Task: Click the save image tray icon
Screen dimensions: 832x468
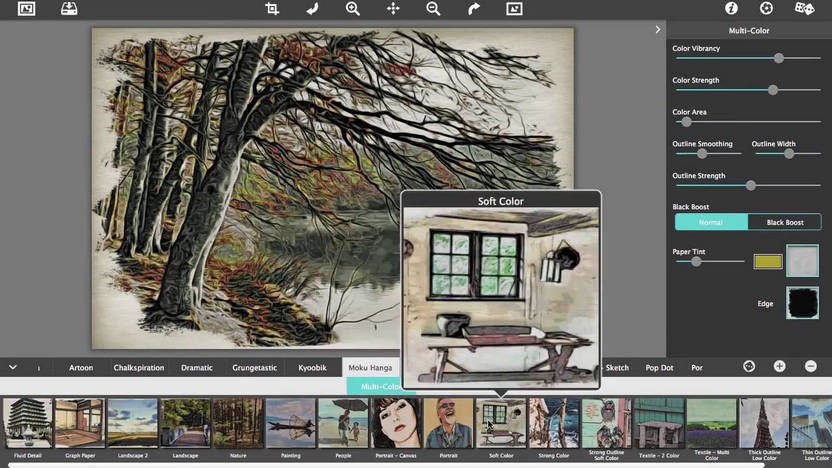Action: pyautogui.click(x=69, y=9)
